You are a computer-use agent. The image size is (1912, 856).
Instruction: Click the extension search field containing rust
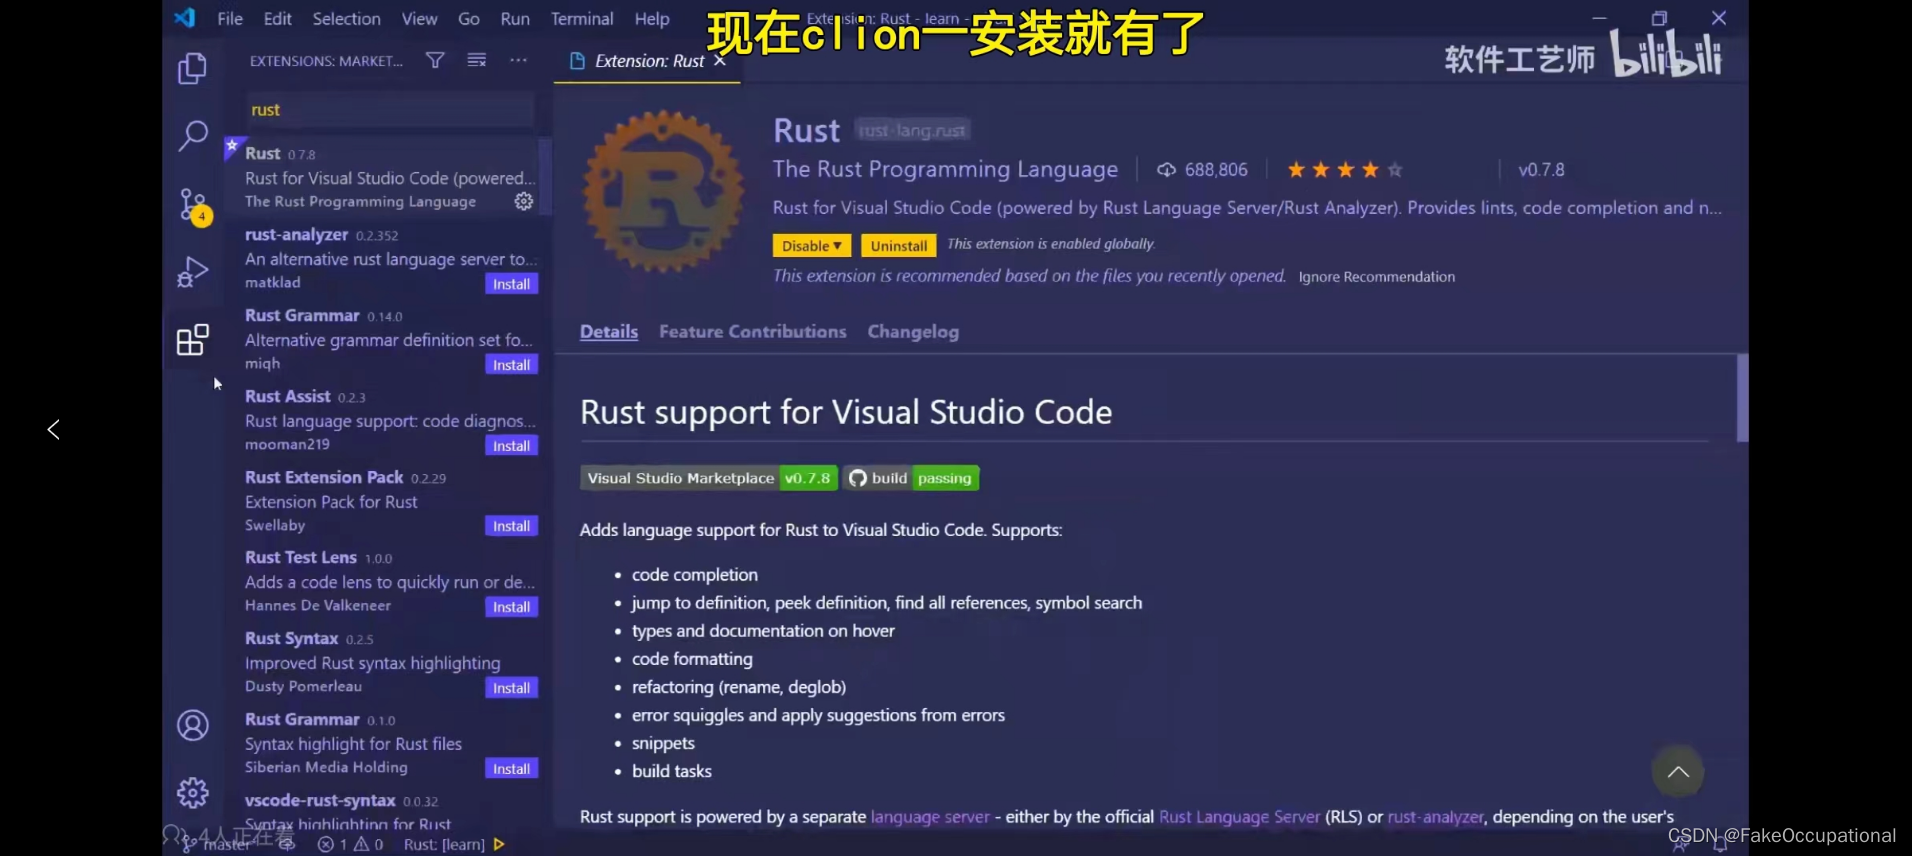point(390,110)
